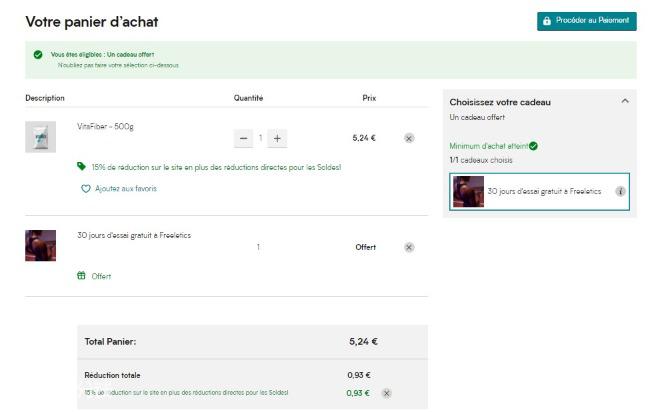The image size is (648, 412).
Task: Click the green eligibility checkmark icon
Action: coord(38,55)
